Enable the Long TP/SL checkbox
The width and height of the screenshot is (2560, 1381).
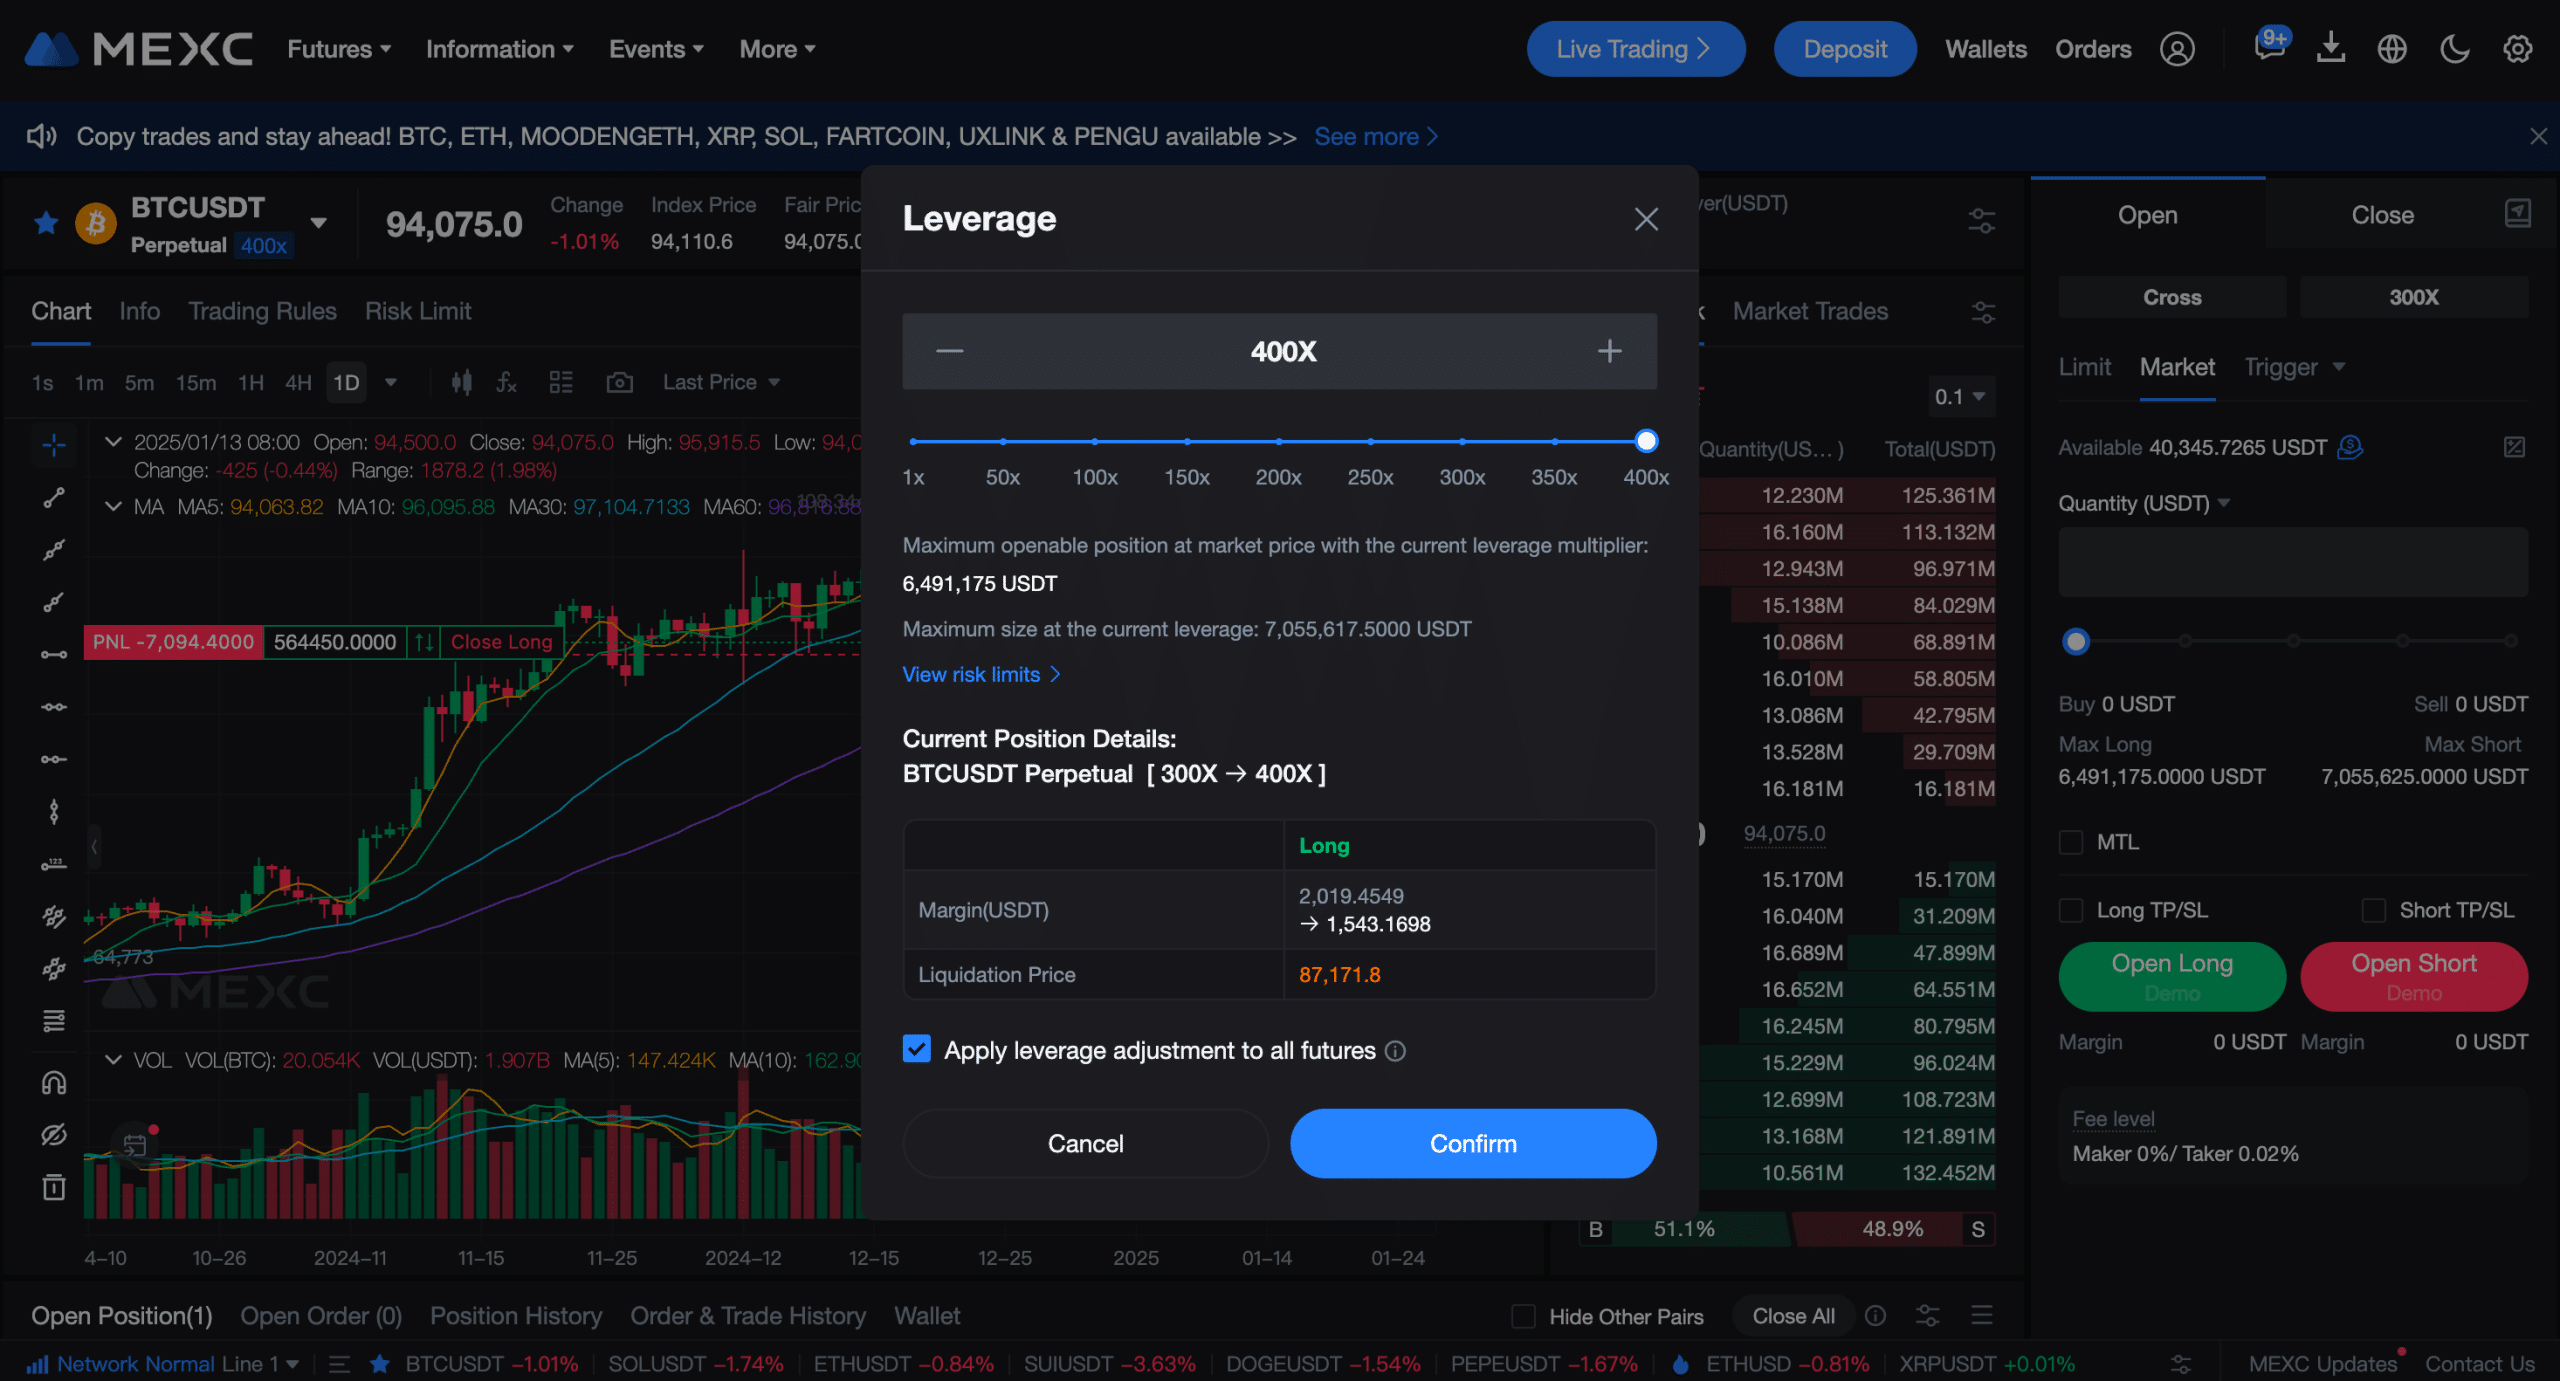click(2071, 910)
